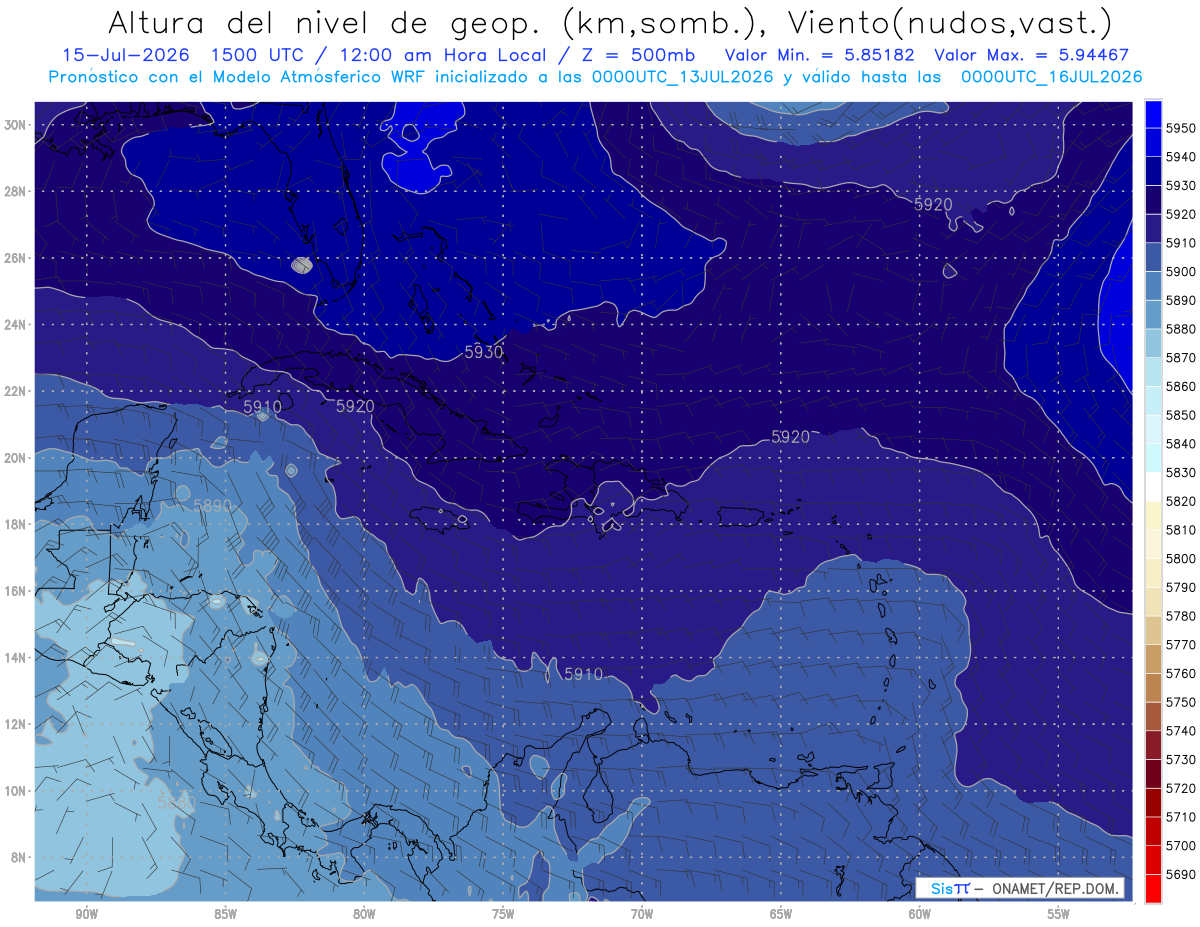Click the 5820 value in the color legend

click(1181, 501)
